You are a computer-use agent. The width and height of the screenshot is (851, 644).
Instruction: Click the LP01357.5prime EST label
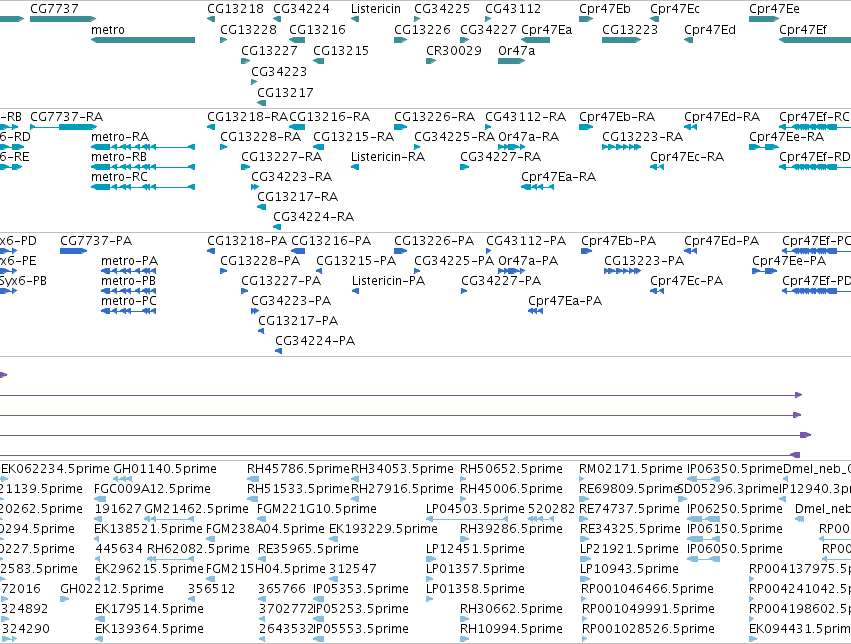[x=475, y=569]
